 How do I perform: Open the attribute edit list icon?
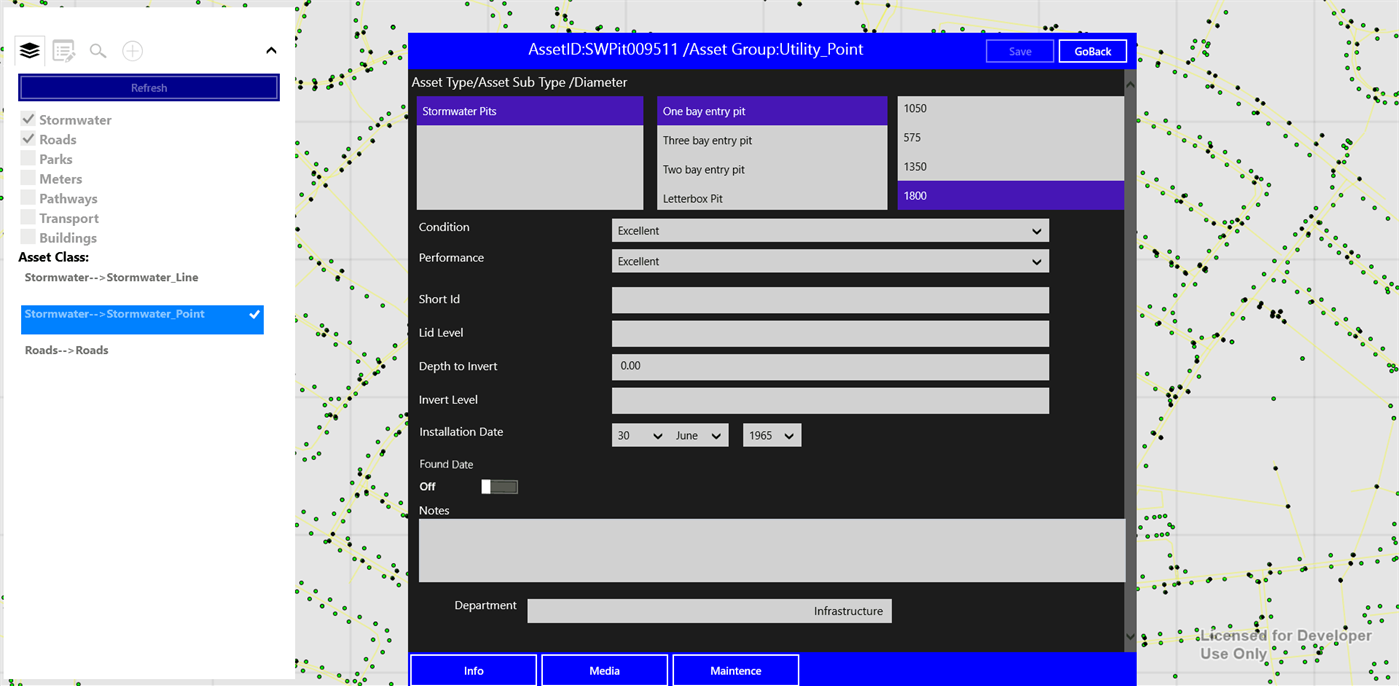click(62, 49)
